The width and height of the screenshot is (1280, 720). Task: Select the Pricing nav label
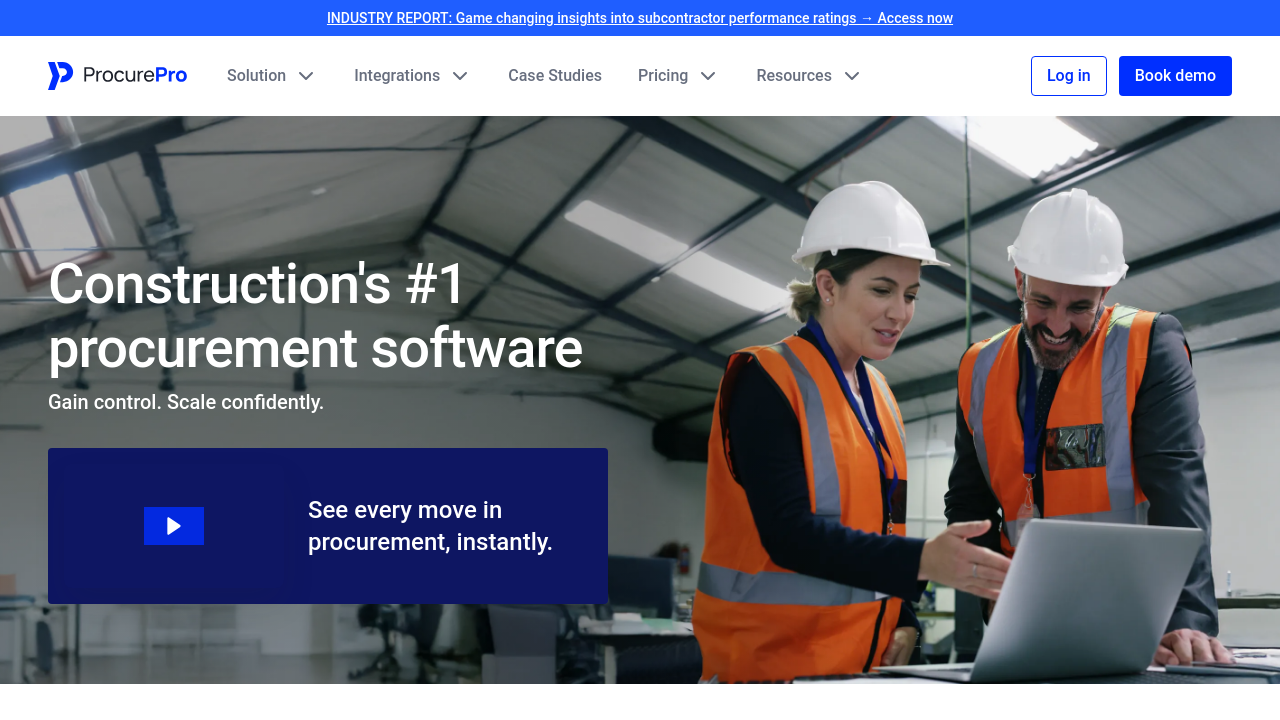point(663,76)
